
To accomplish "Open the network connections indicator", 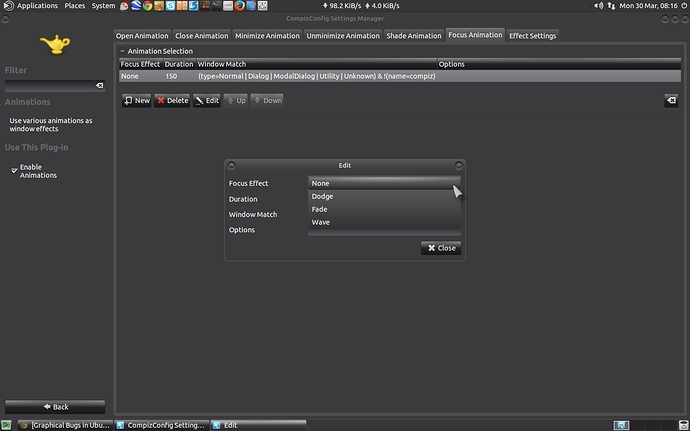I will [x=611, y=6].
